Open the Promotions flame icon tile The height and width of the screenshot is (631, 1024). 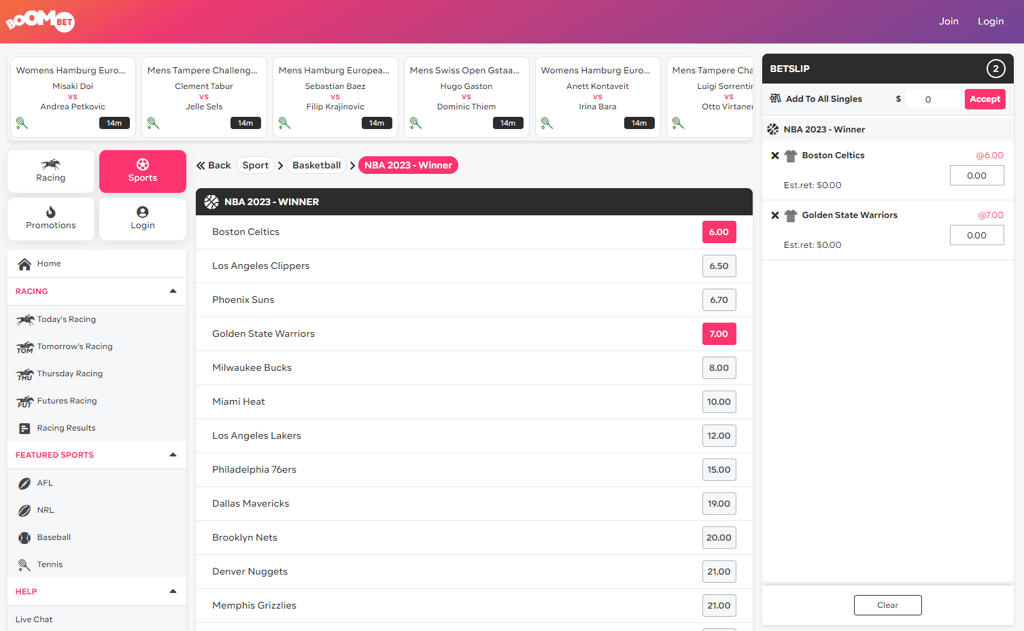pyautogui.click(x=51, y=219)
